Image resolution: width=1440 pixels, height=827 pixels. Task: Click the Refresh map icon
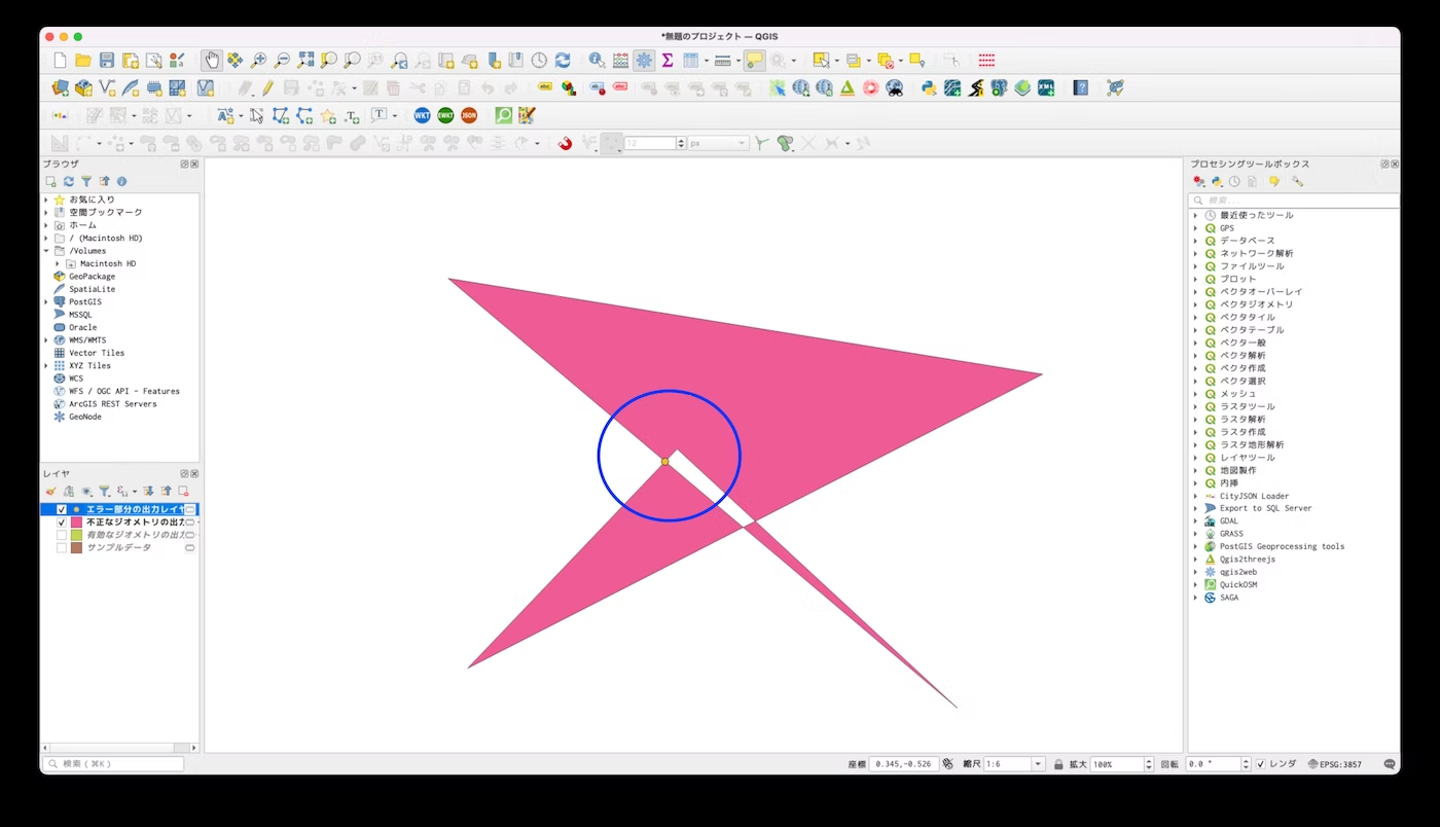(x=563, y=61)
